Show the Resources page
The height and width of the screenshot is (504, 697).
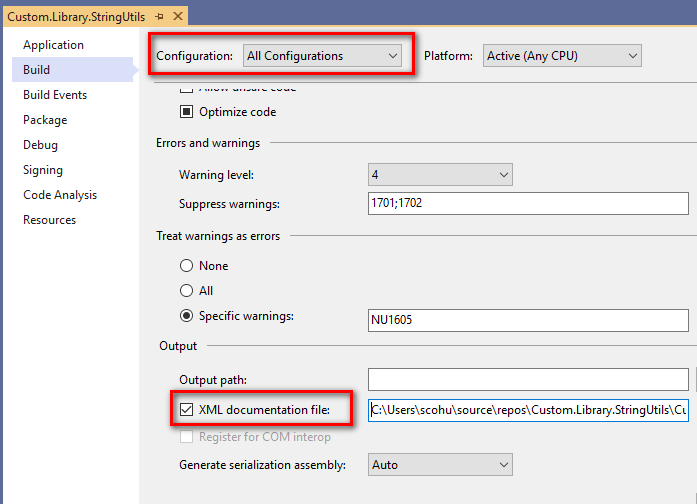coord(49,220)
